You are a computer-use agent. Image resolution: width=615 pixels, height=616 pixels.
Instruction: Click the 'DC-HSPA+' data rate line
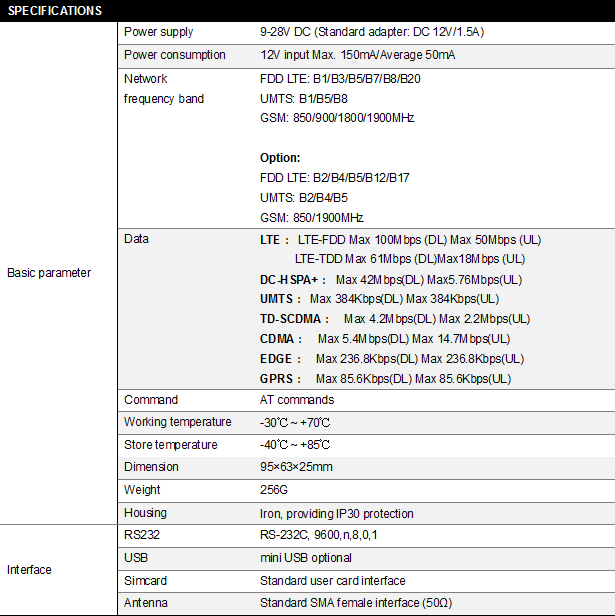(x=391, y=280)
